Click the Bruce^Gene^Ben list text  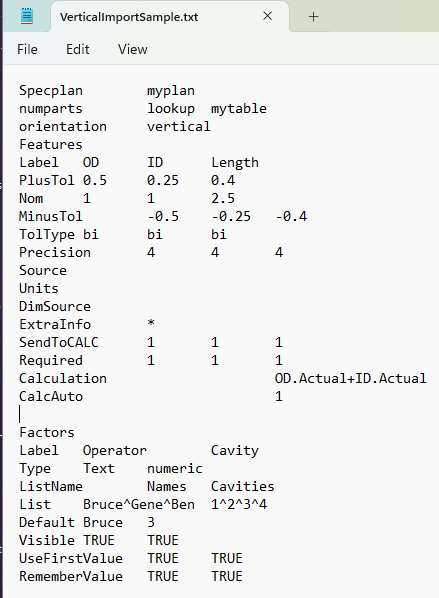(139, 504)
